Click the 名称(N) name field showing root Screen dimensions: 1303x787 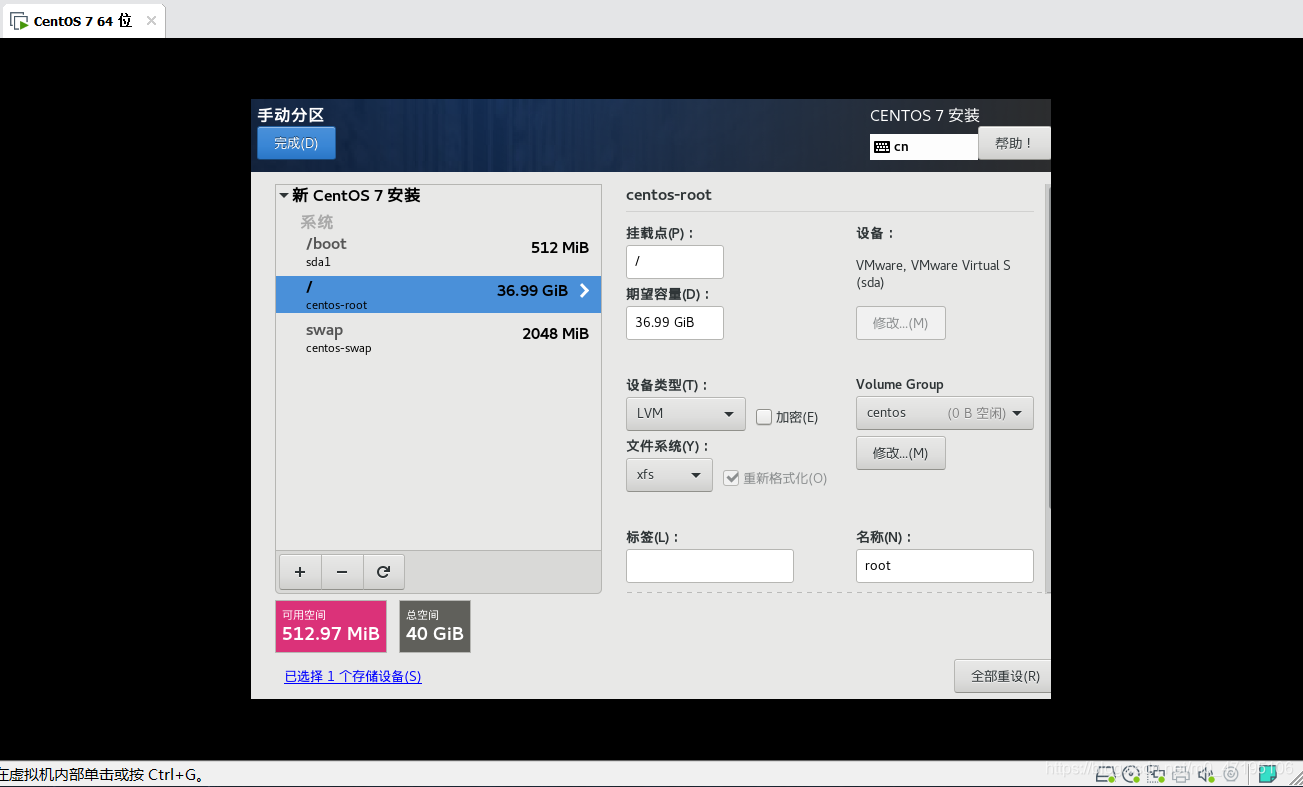[x=945, y=566]
